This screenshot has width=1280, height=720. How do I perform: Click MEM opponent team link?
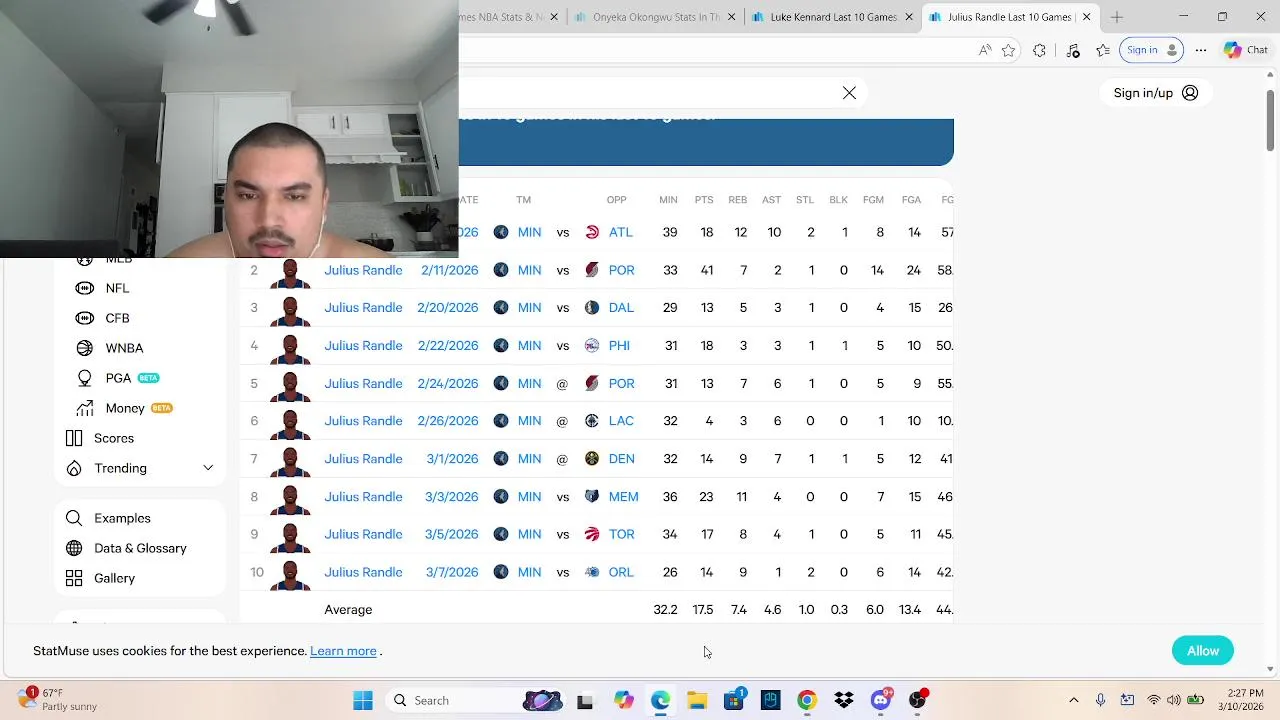(x=623, y=497)
